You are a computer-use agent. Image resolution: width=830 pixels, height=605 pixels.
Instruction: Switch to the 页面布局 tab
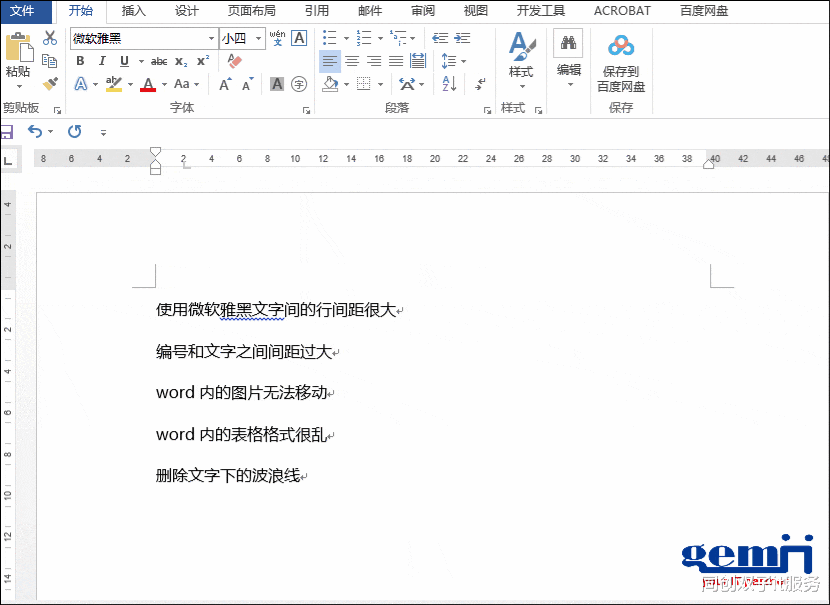coord(251,11)
